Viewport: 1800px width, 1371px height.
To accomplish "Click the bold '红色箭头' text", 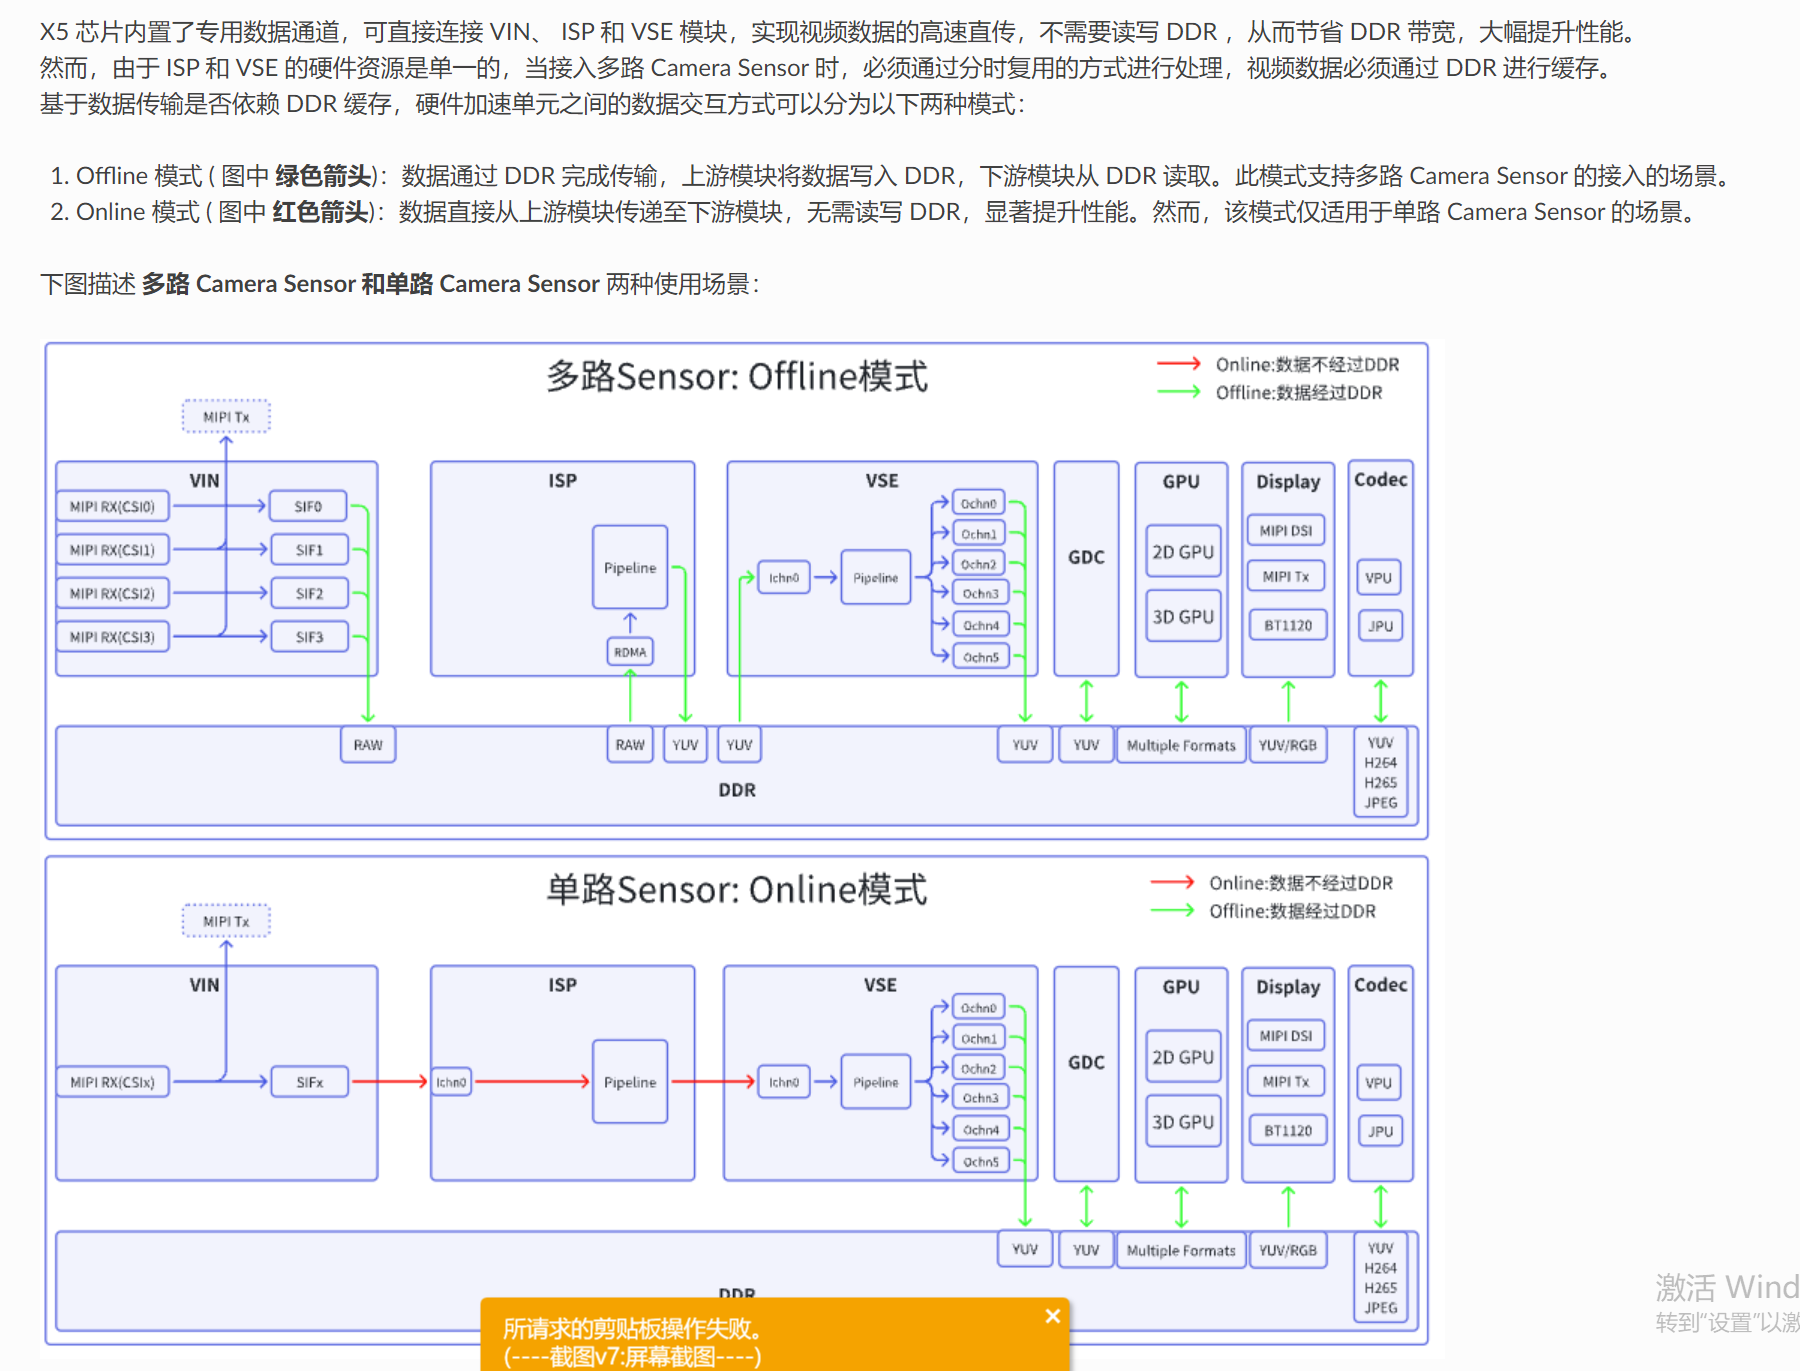I will tap(320, 212).
